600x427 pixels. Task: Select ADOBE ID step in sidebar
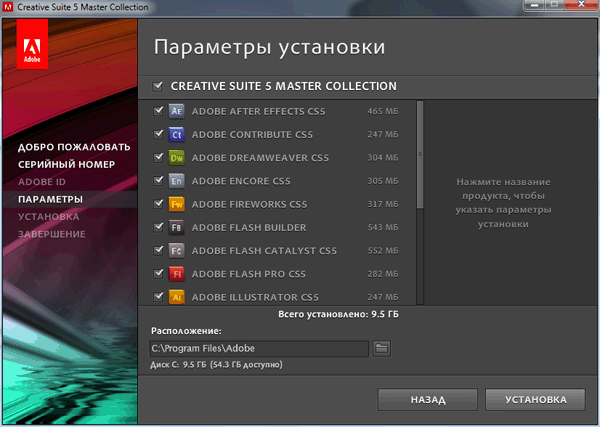pyautogui.click(x=42, y=182)
